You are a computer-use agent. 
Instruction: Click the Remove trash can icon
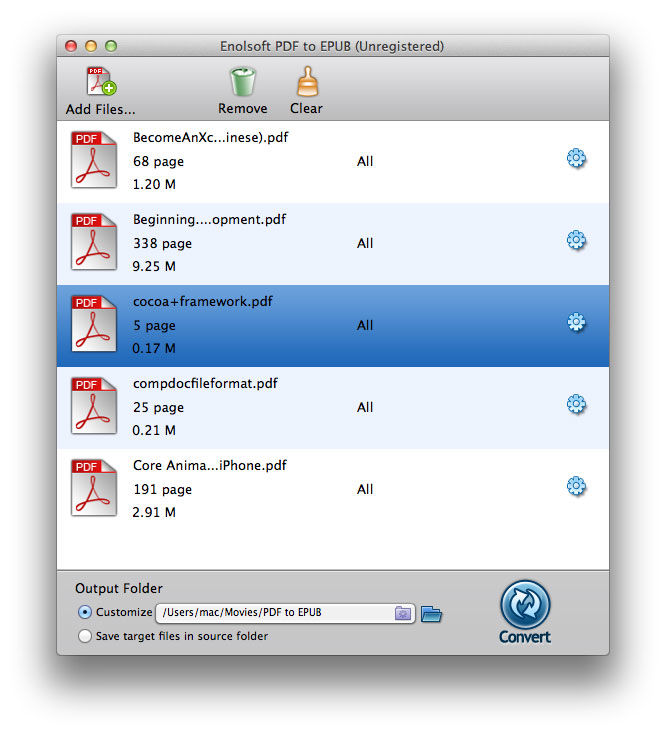click(x=242, y=81)
